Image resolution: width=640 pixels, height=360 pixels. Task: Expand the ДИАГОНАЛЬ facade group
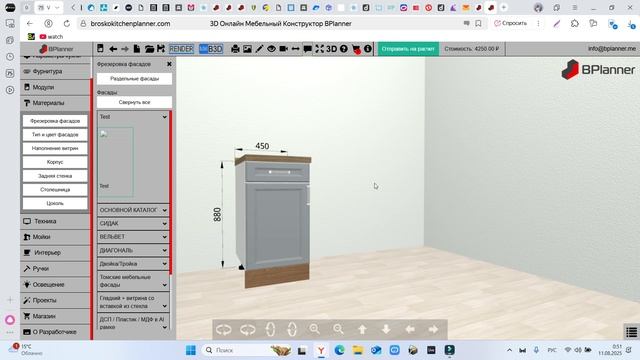click(133, 250)
